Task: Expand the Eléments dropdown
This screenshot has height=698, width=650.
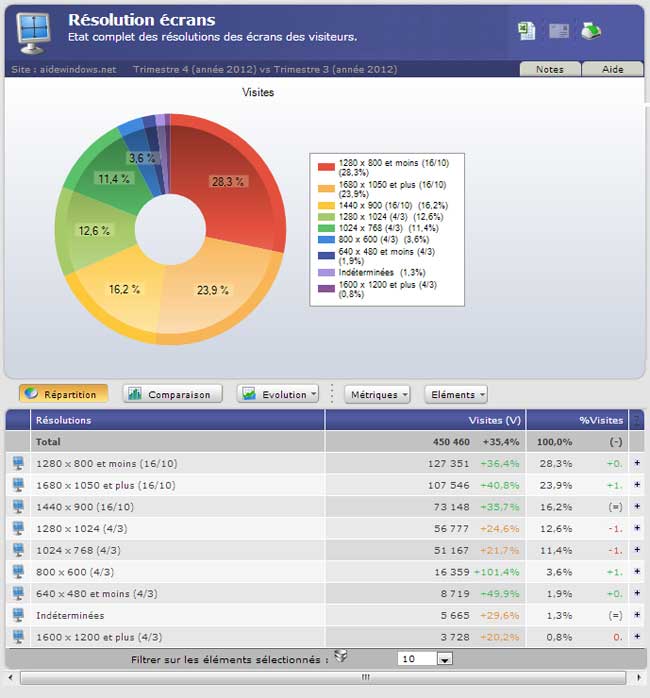Action: [x=456, y=394]
